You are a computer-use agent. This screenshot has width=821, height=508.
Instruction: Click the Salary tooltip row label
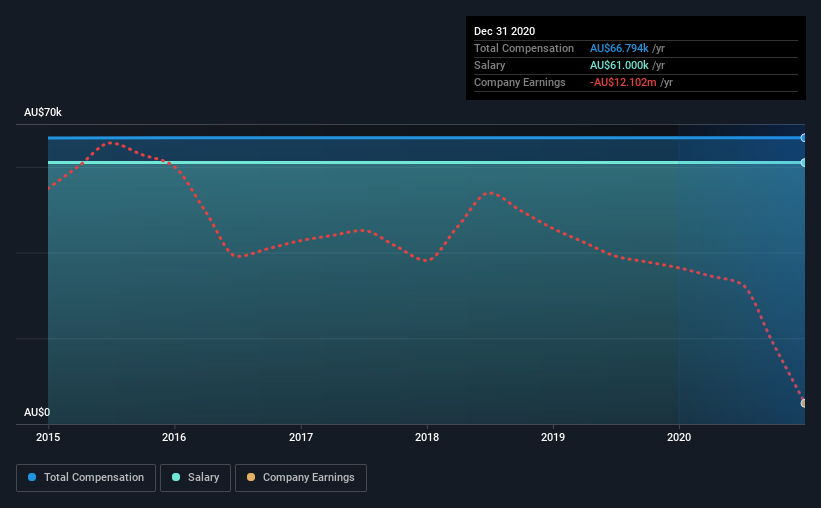click(x=490, y=65)
